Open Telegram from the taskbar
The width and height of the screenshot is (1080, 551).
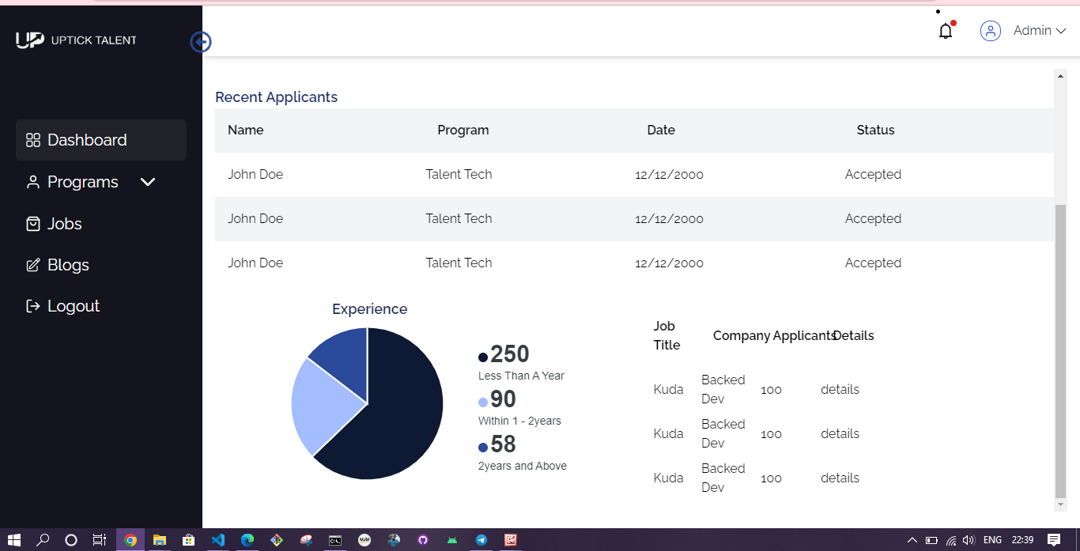coord(481,540)
